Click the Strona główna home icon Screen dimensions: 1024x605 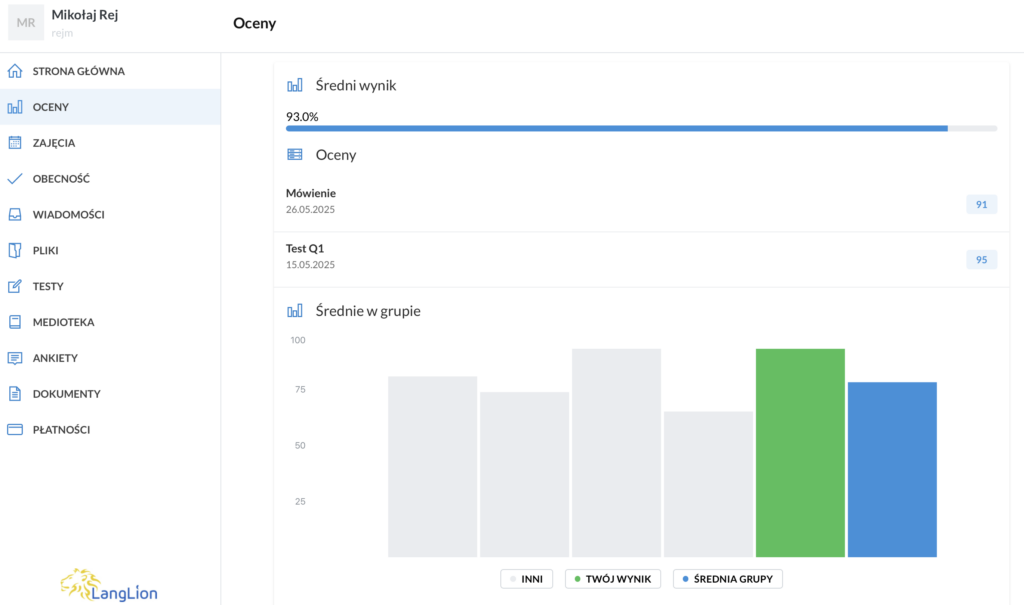tap(15, 72)
